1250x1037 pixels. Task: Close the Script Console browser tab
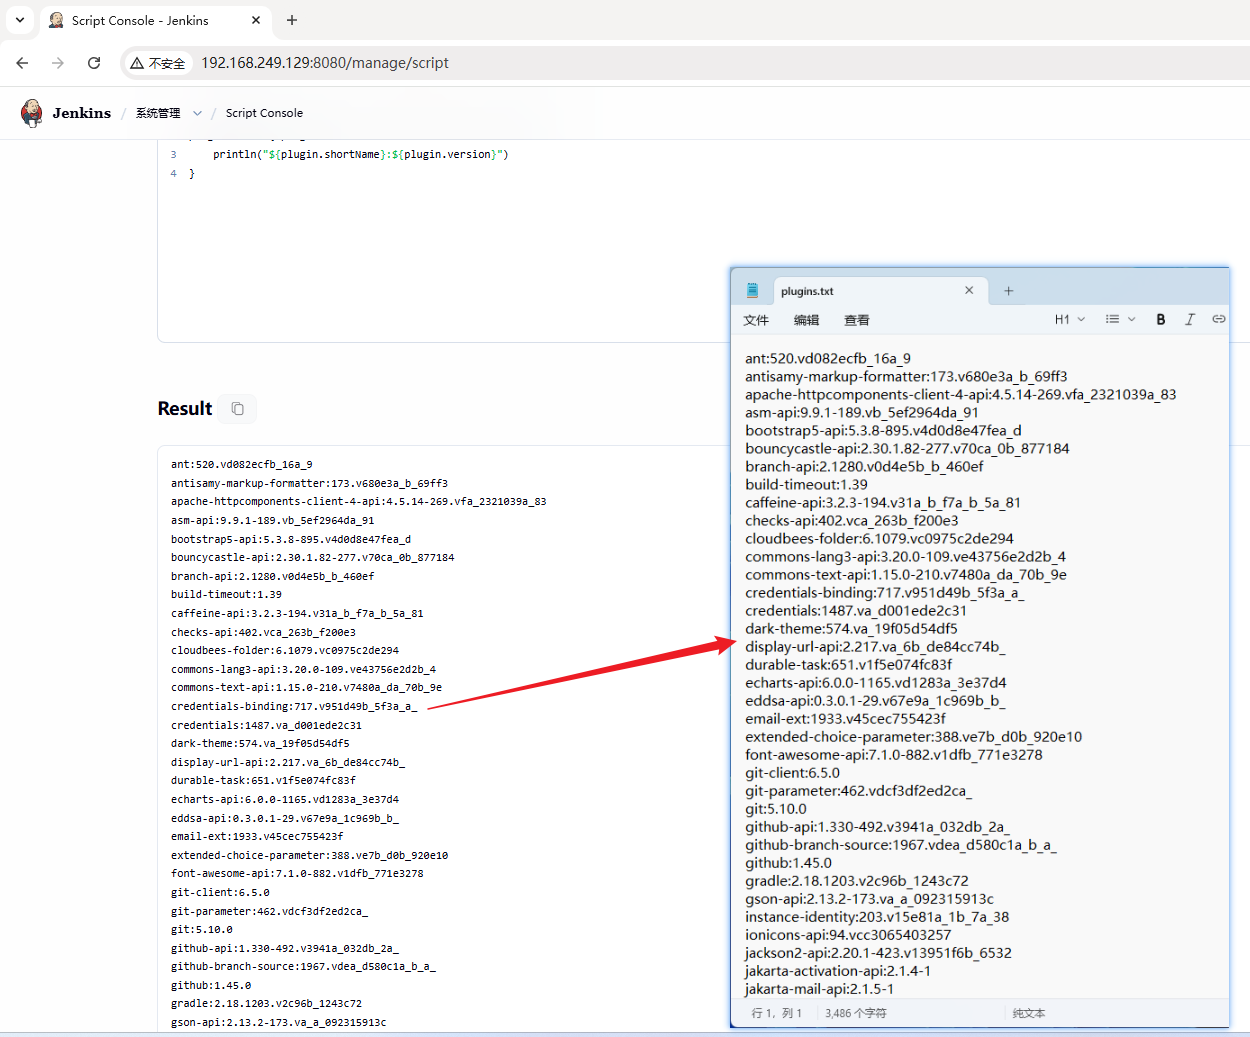[256, 20]
